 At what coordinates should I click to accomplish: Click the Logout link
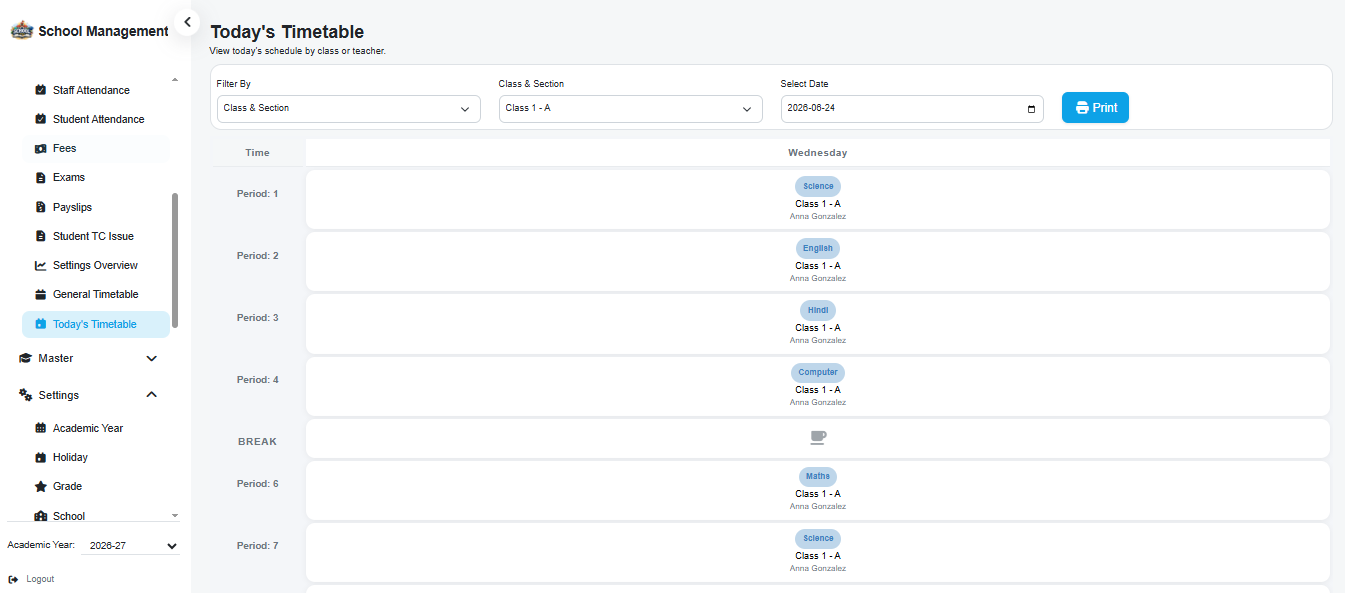point(31,579)
